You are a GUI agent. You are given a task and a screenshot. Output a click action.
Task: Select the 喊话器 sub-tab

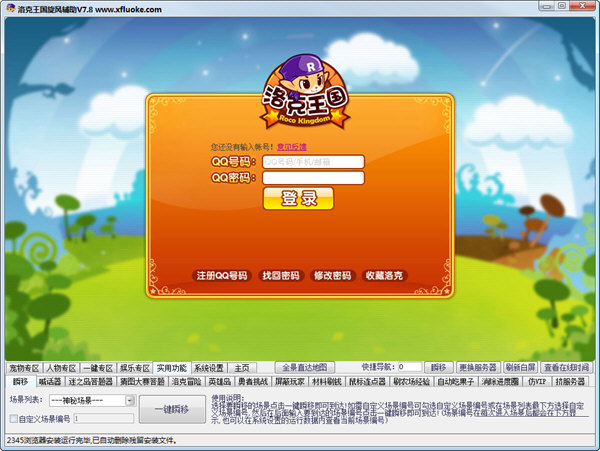(x=50, y=381)
